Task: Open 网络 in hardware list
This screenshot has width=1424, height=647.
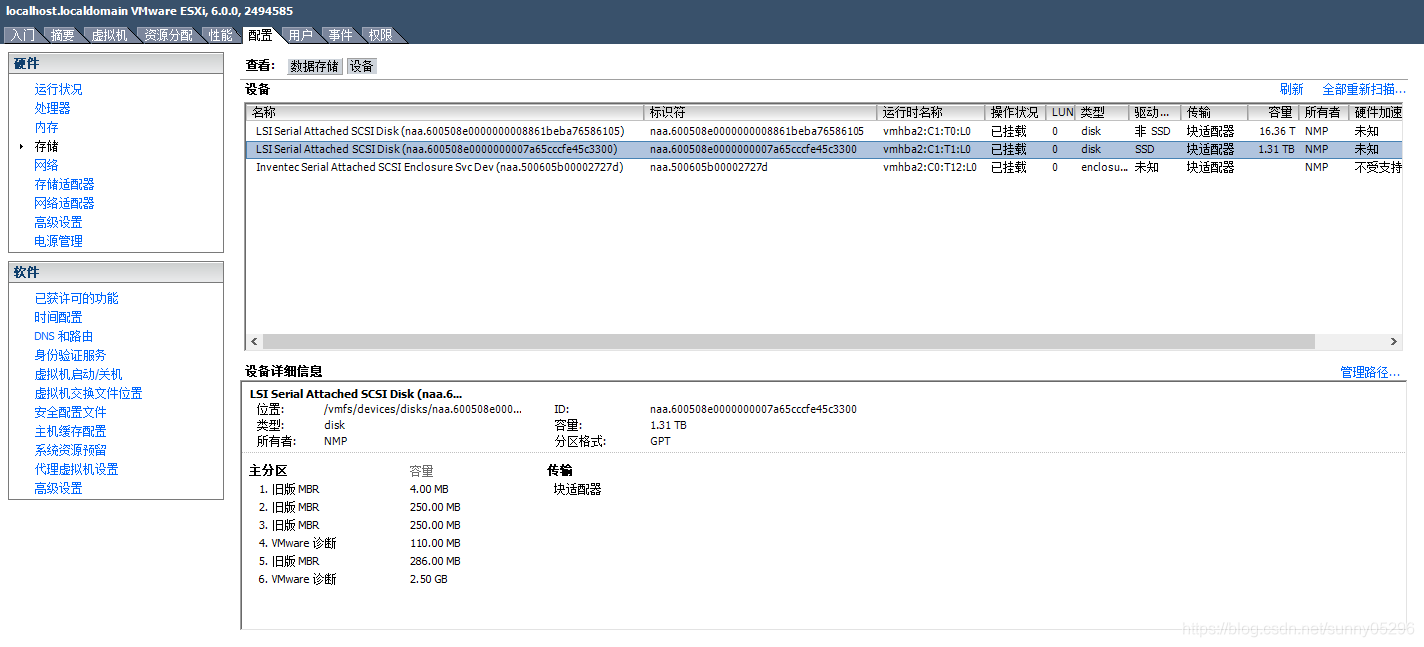Action: 46,165
